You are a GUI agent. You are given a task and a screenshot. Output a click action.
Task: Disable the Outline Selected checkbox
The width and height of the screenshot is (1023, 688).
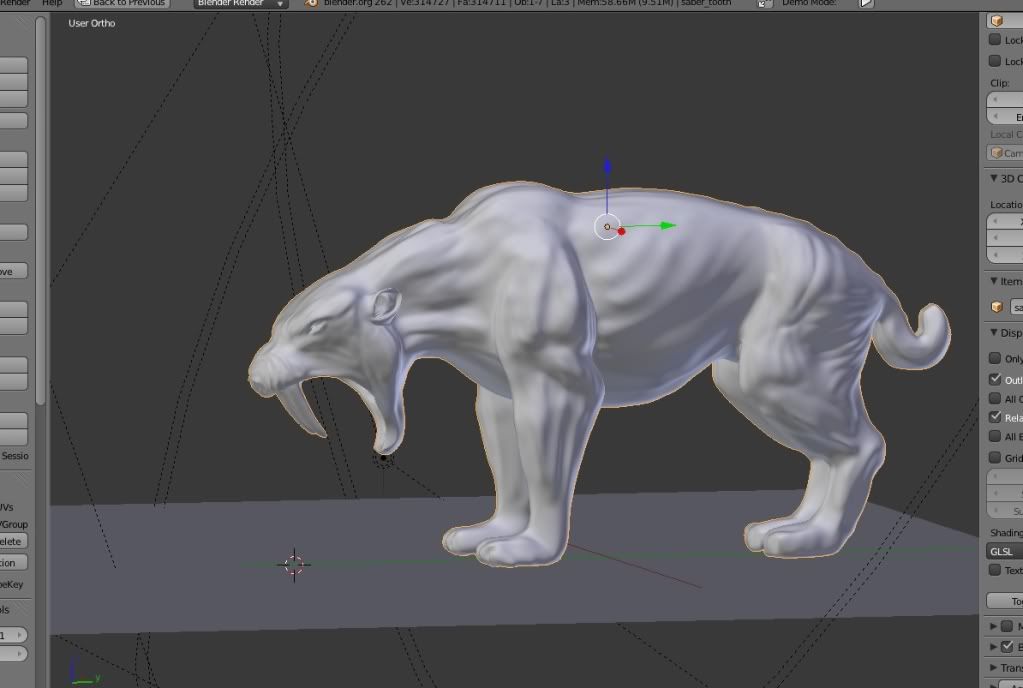point(995,379)
